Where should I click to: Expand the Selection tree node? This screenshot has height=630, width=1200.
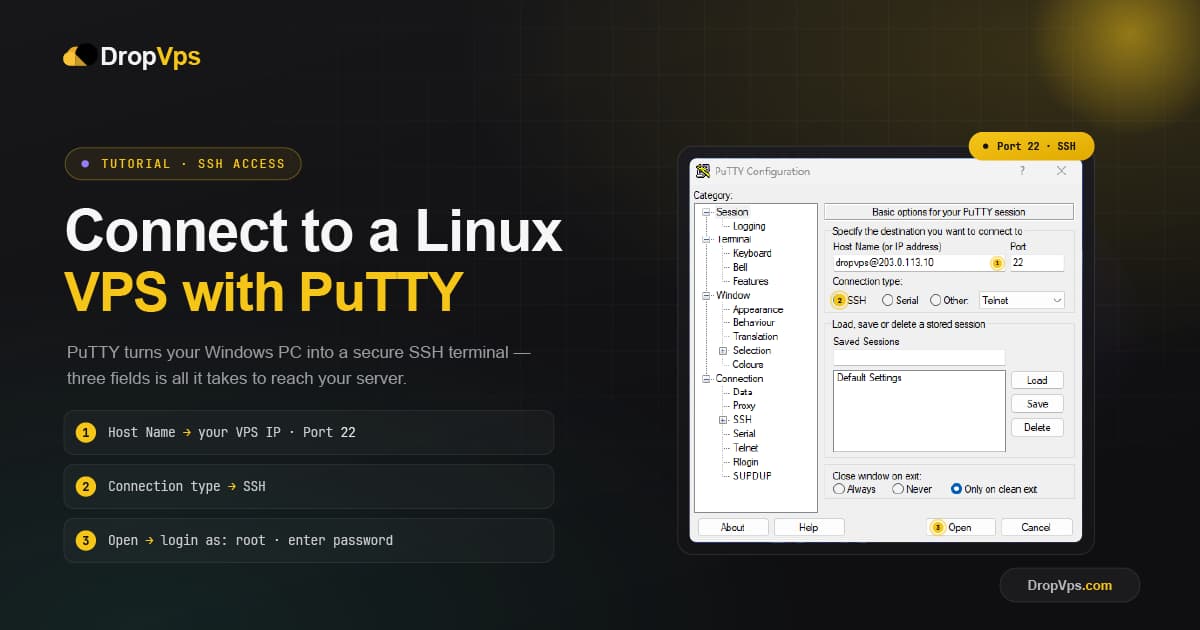tap(723, 351)
